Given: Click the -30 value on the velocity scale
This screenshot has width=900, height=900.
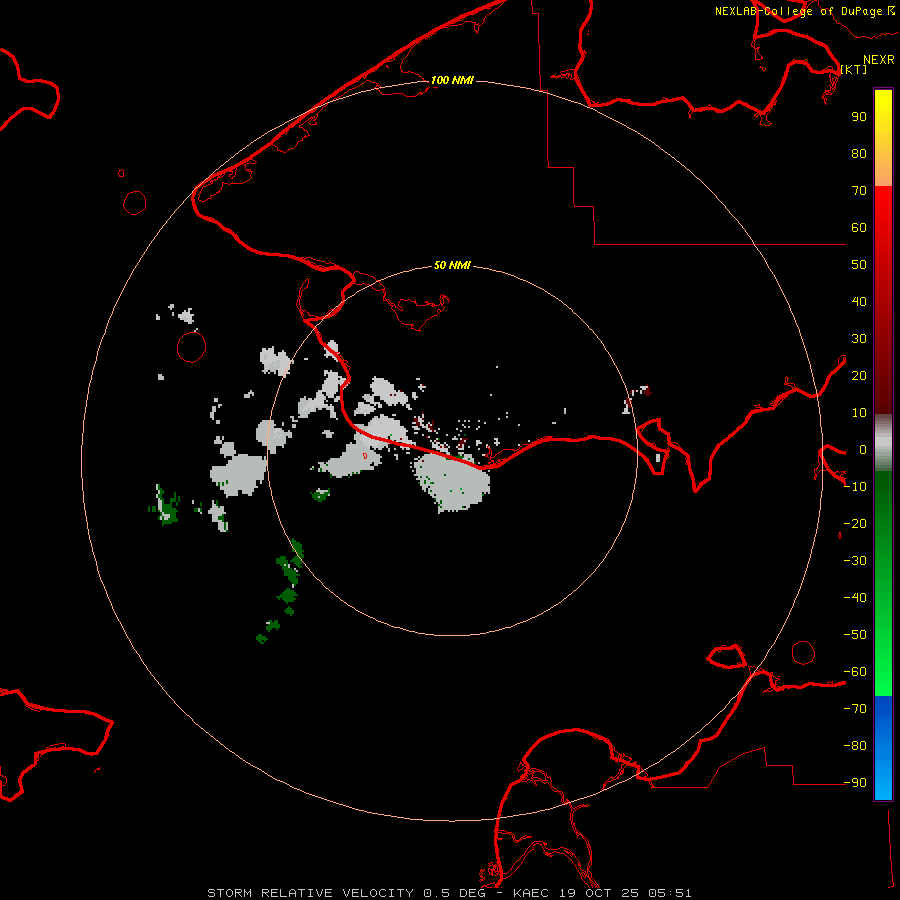Looking at the screenshot, I should [x=855, y=561].
